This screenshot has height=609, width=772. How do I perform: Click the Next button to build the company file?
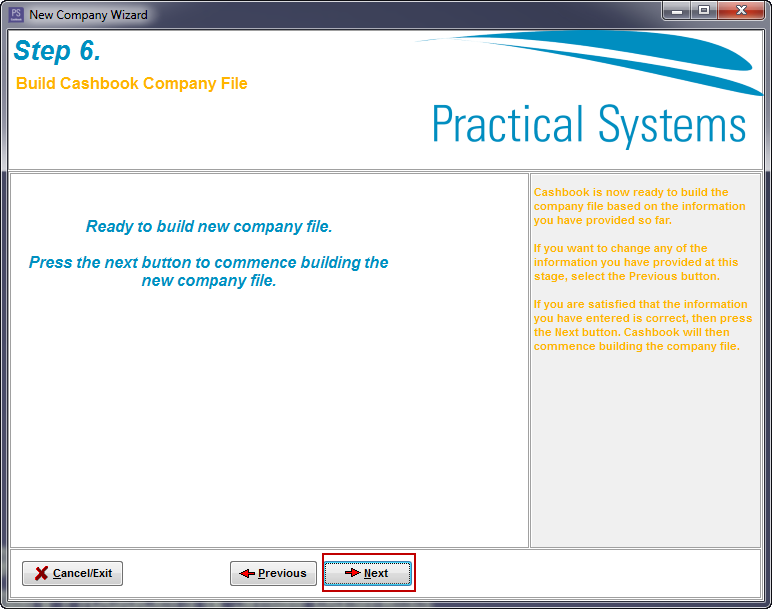coord(368,573)
